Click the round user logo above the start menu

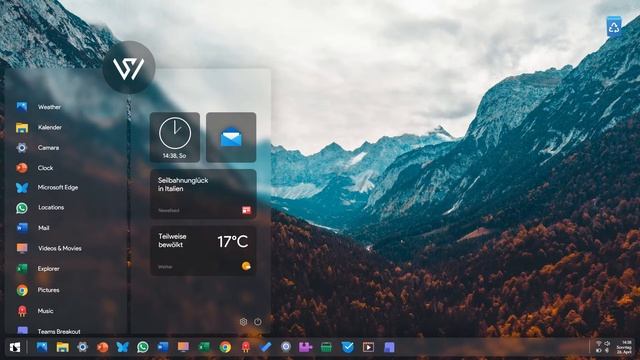point(129,67)
